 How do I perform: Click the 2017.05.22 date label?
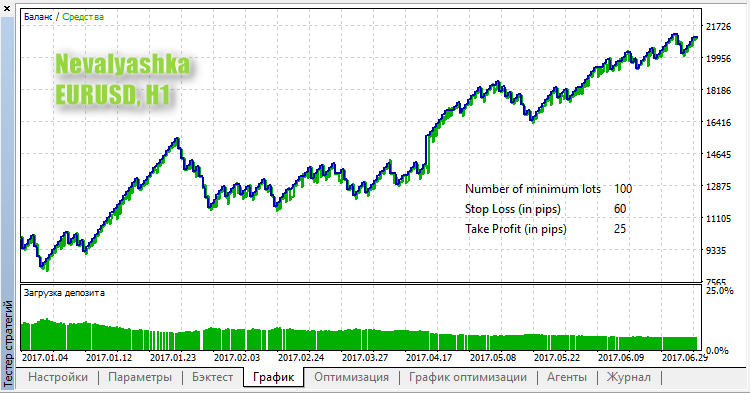(x=557, y=358)
